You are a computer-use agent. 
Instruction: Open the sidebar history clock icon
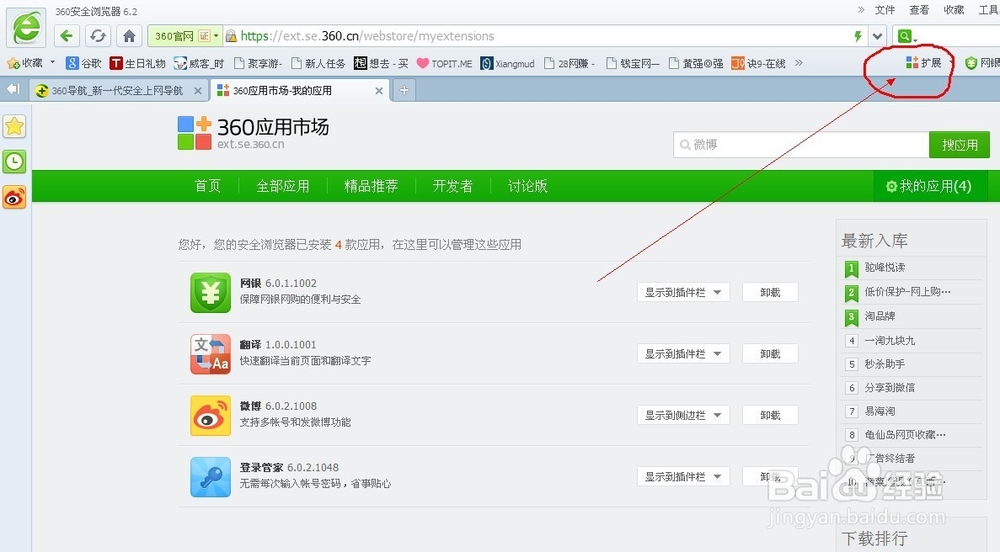pos(14,161)
